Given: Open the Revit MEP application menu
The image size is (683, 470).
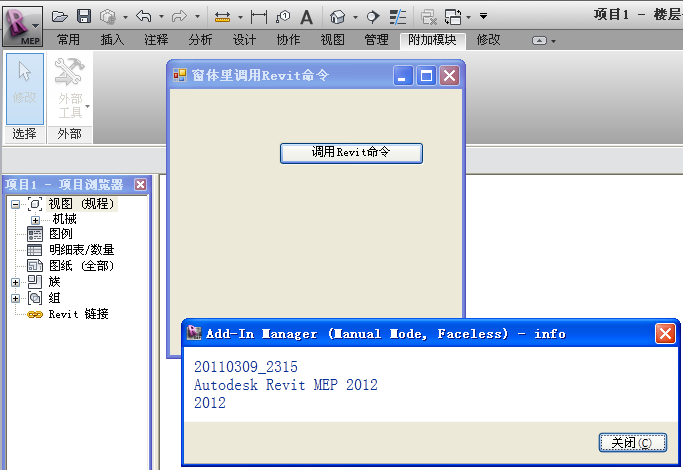Looking at the screenshot, I should tap(23, 26).
